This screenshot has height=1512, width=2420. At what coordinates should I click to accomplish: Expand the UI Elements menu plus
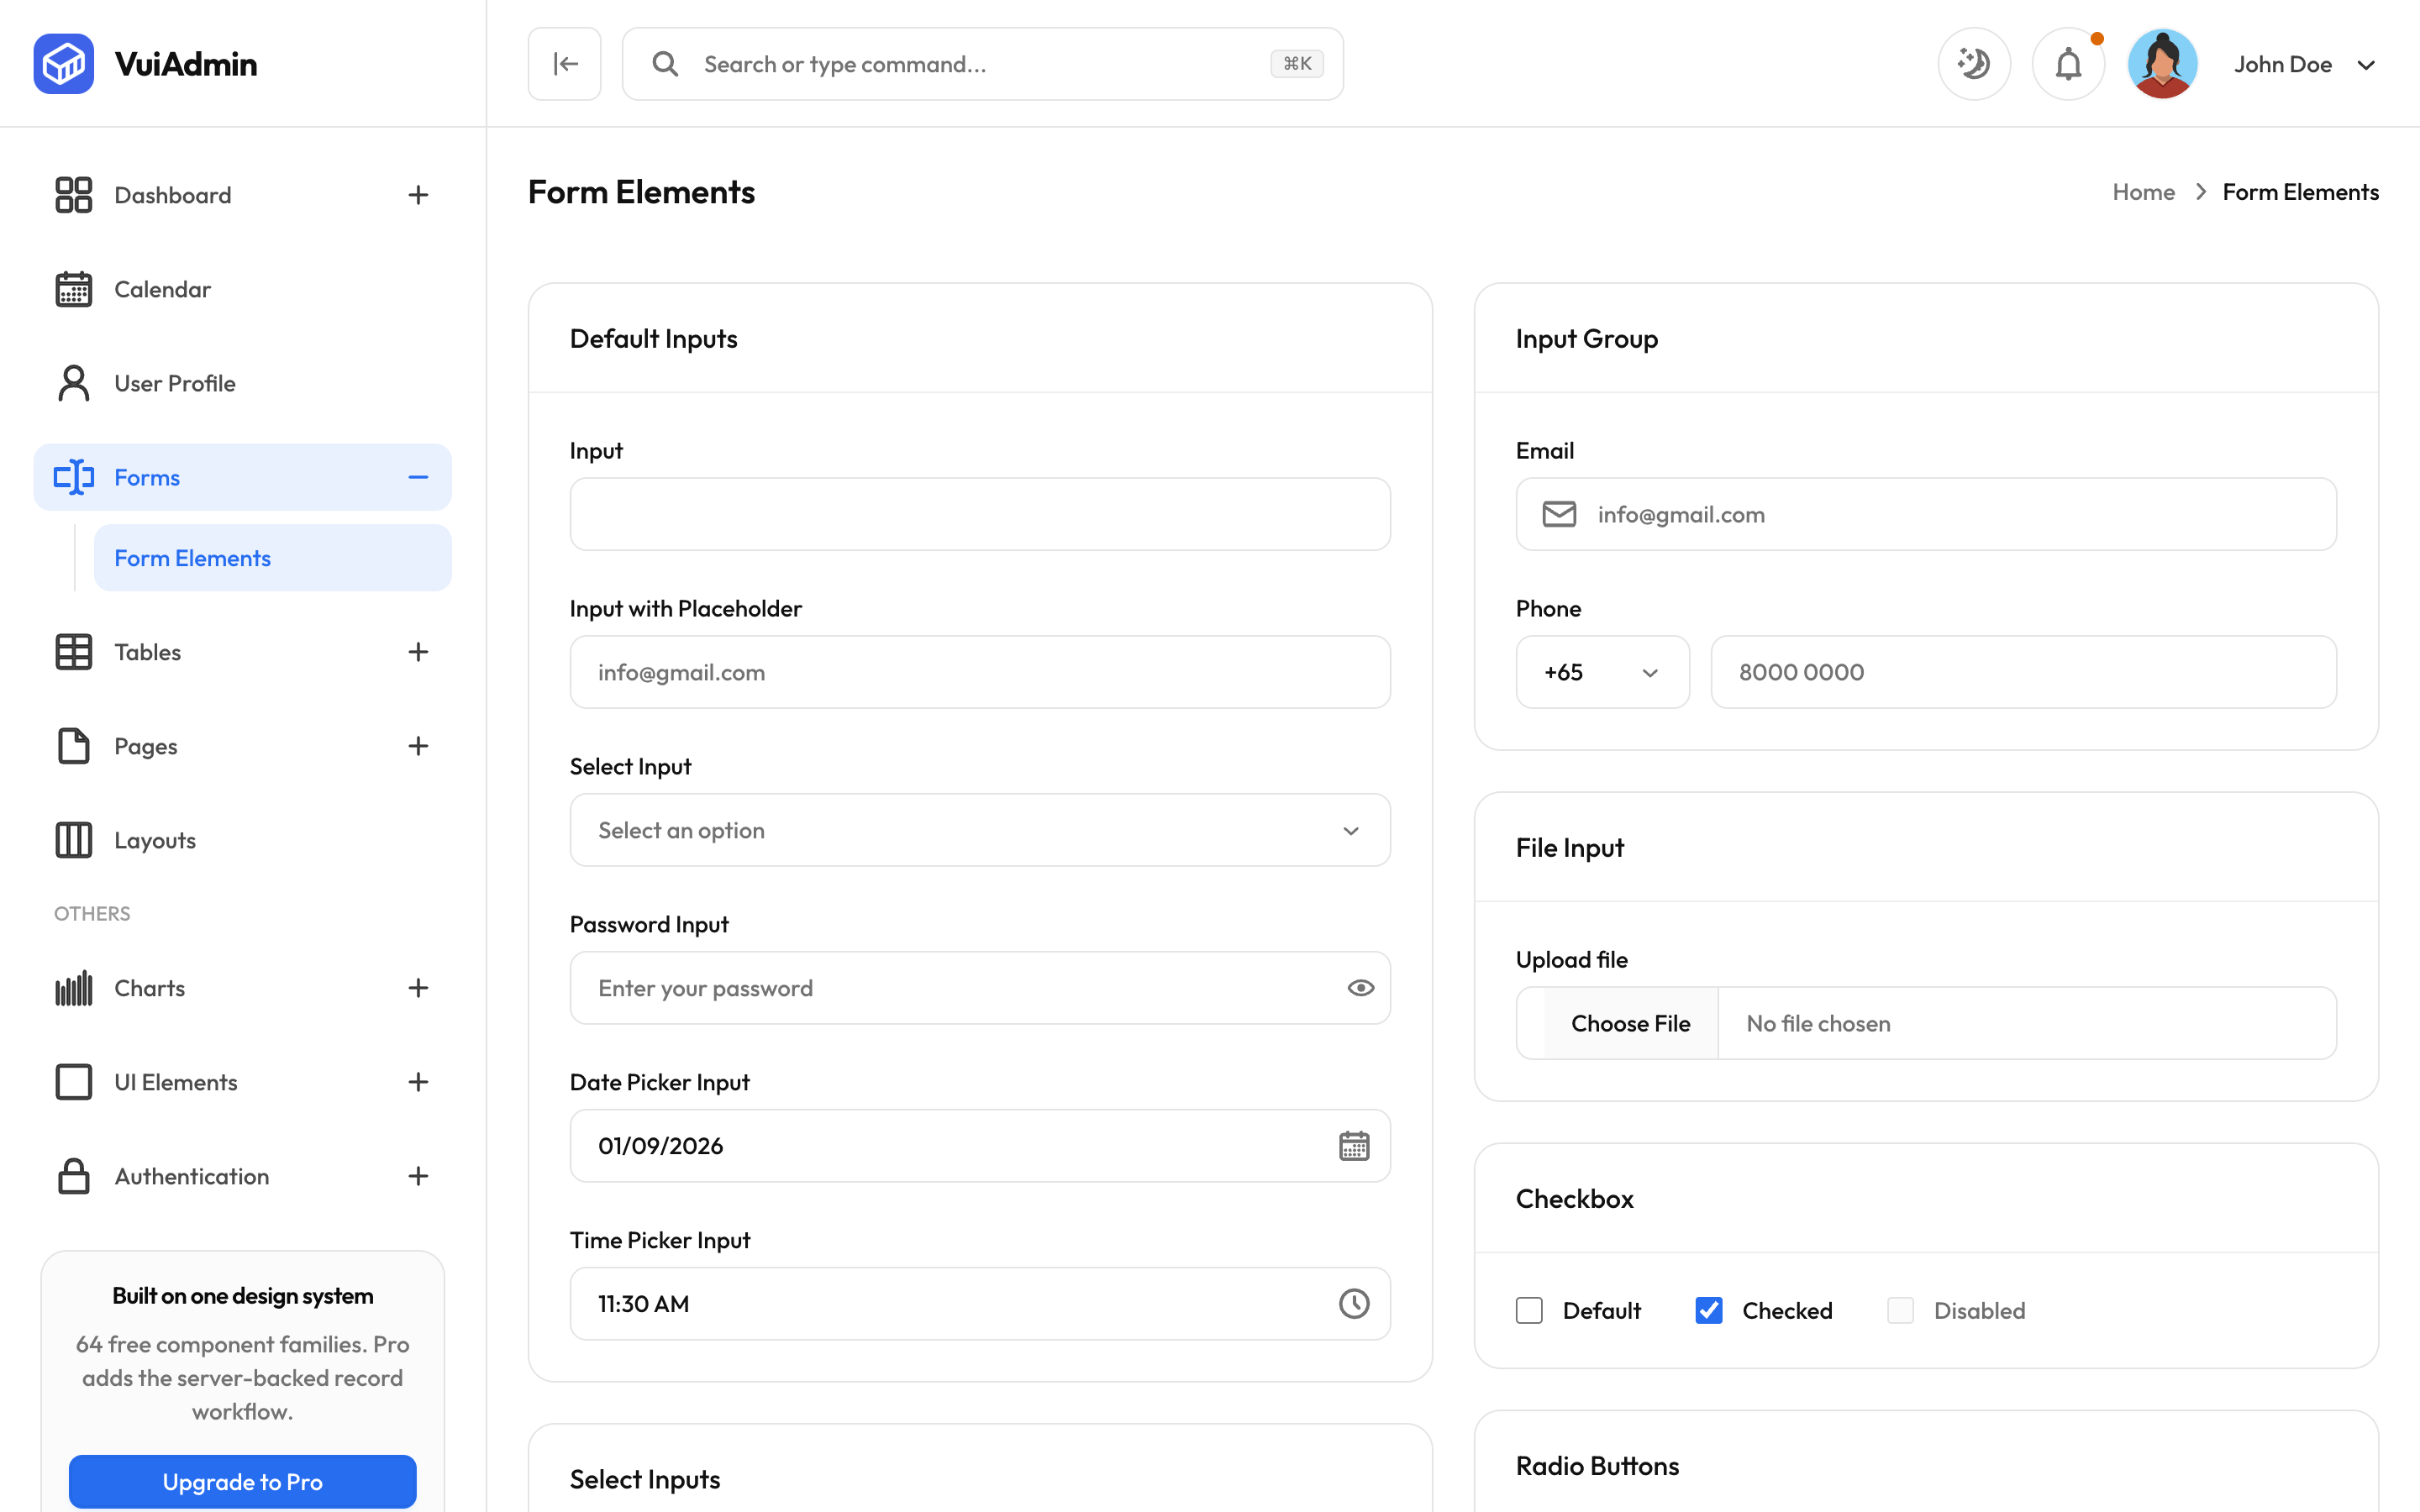[x=418, y=1082]
